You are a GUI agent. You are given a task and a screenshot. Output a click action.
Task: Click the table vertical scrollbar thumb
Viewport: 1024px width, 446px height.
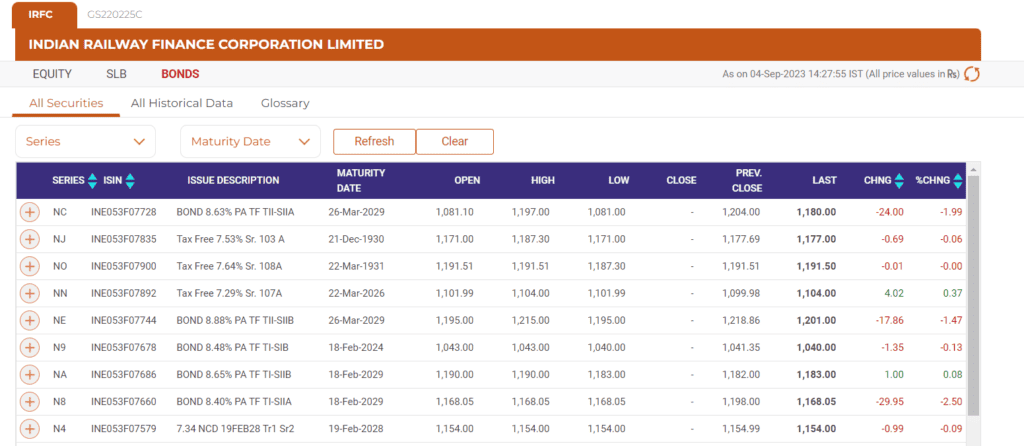(973, 295)
